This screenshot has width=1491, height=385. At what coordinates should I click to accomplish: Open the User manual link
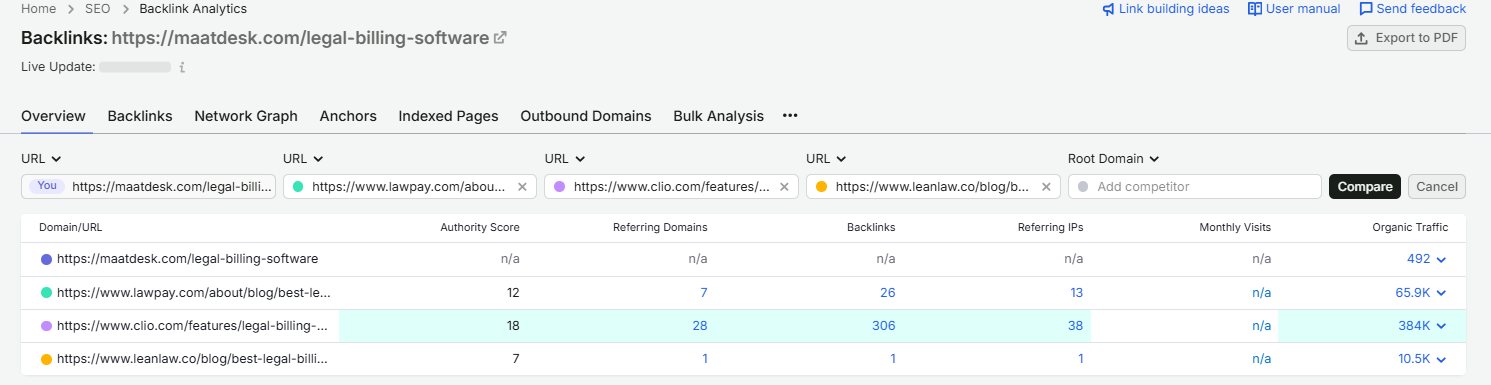(x=1294, y=9)
